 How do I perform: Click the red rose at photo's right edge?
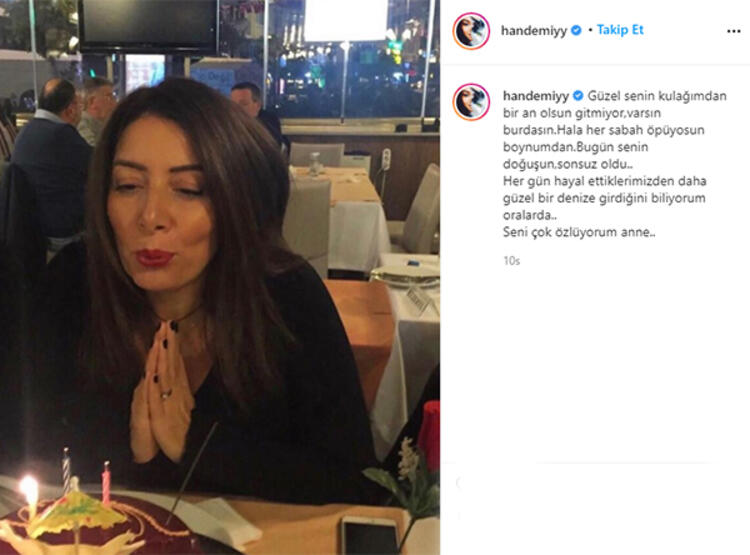point(430,435)
